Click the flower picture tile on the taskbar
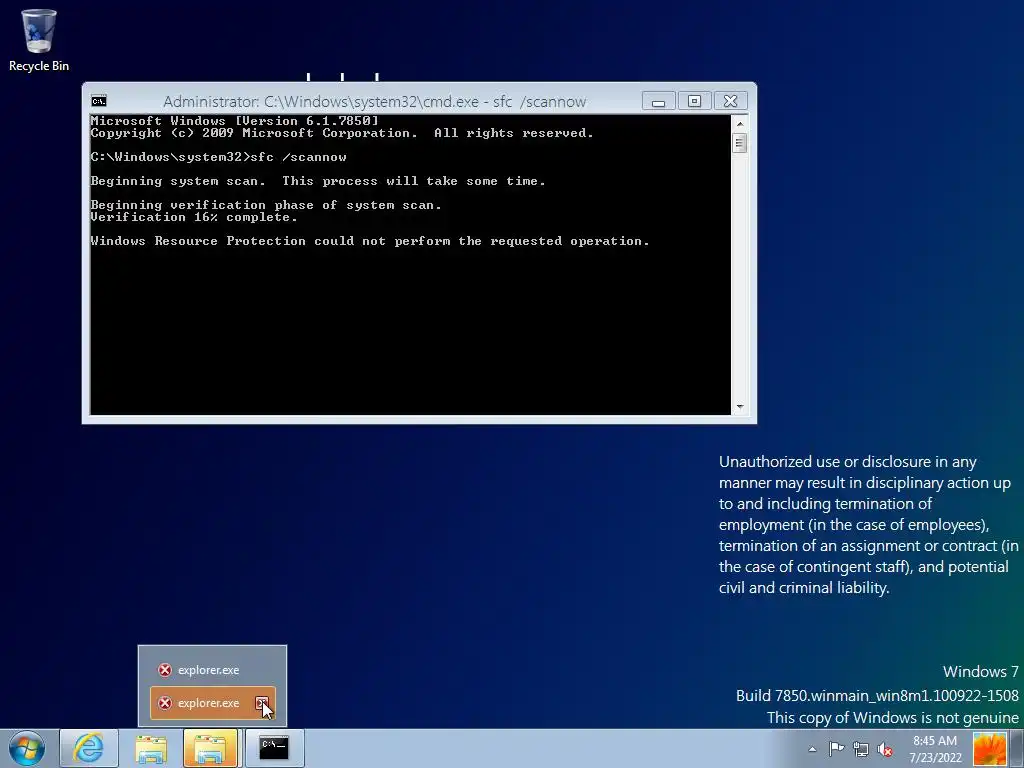1024x768 pixels. tap(990, 749)
